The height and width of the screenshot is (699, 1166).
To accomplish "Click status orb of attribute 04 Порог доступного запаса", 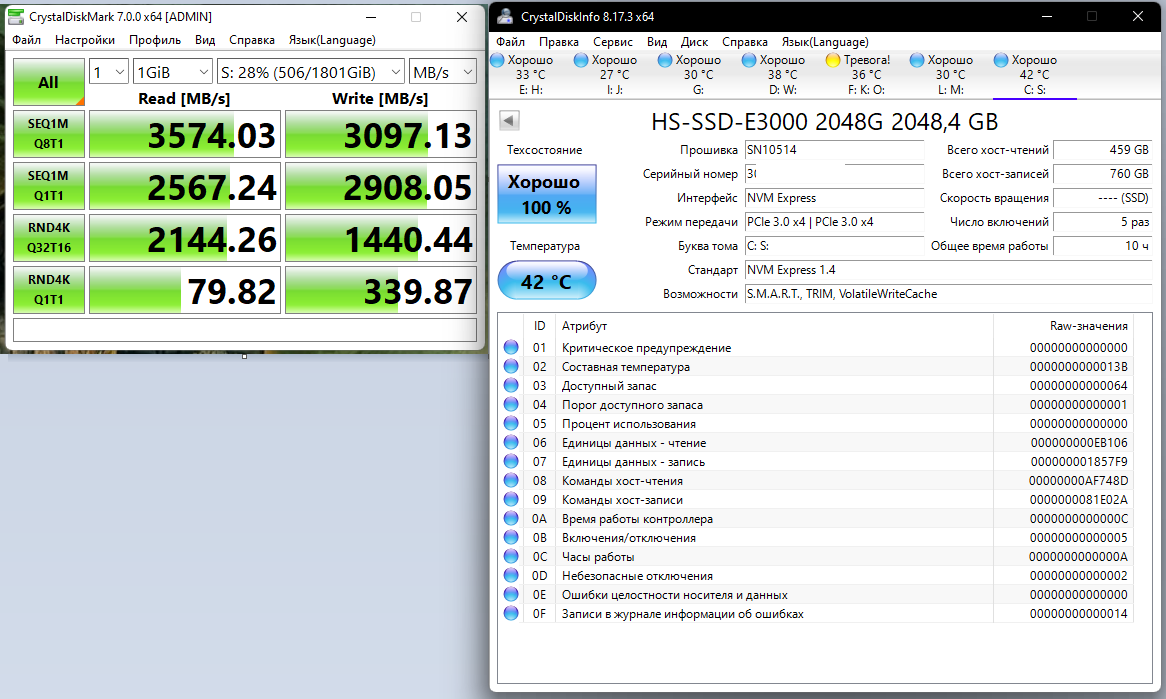I will point(511,405).
